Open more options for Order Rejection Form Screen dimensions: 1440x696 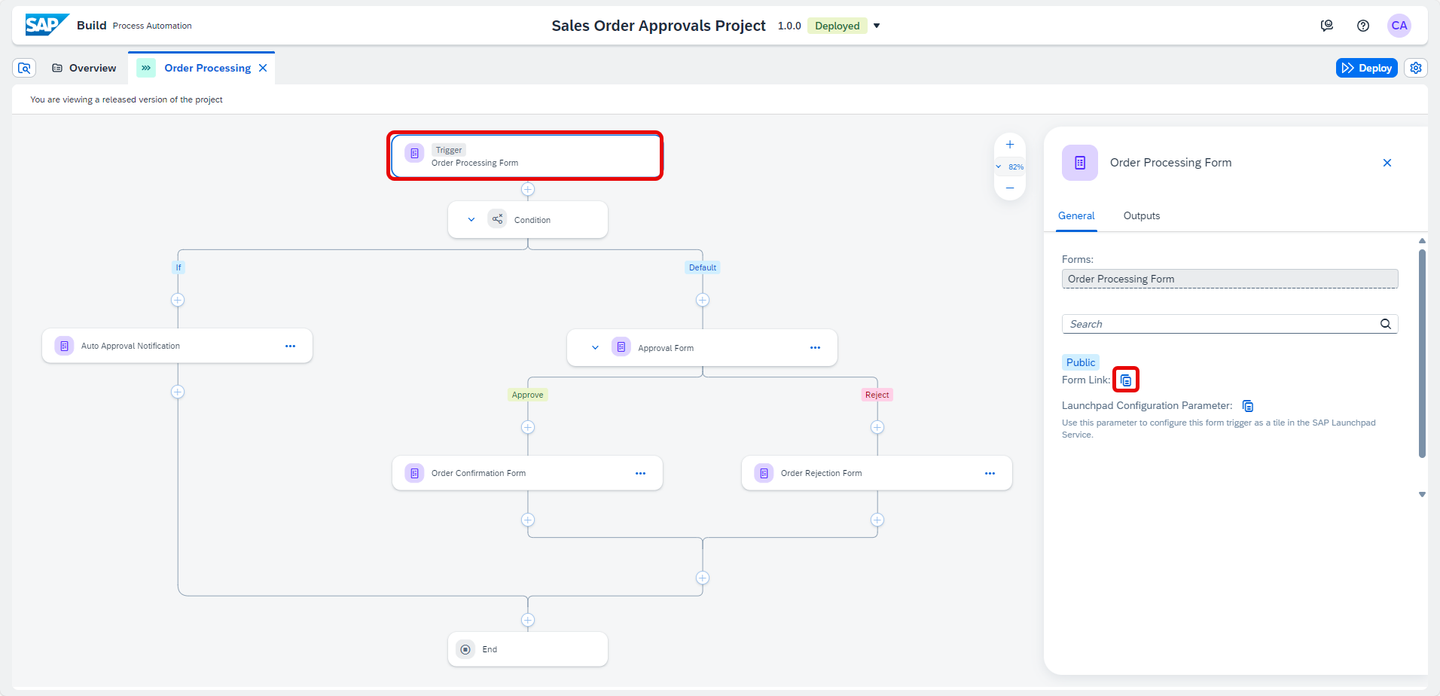pos(989,473)
